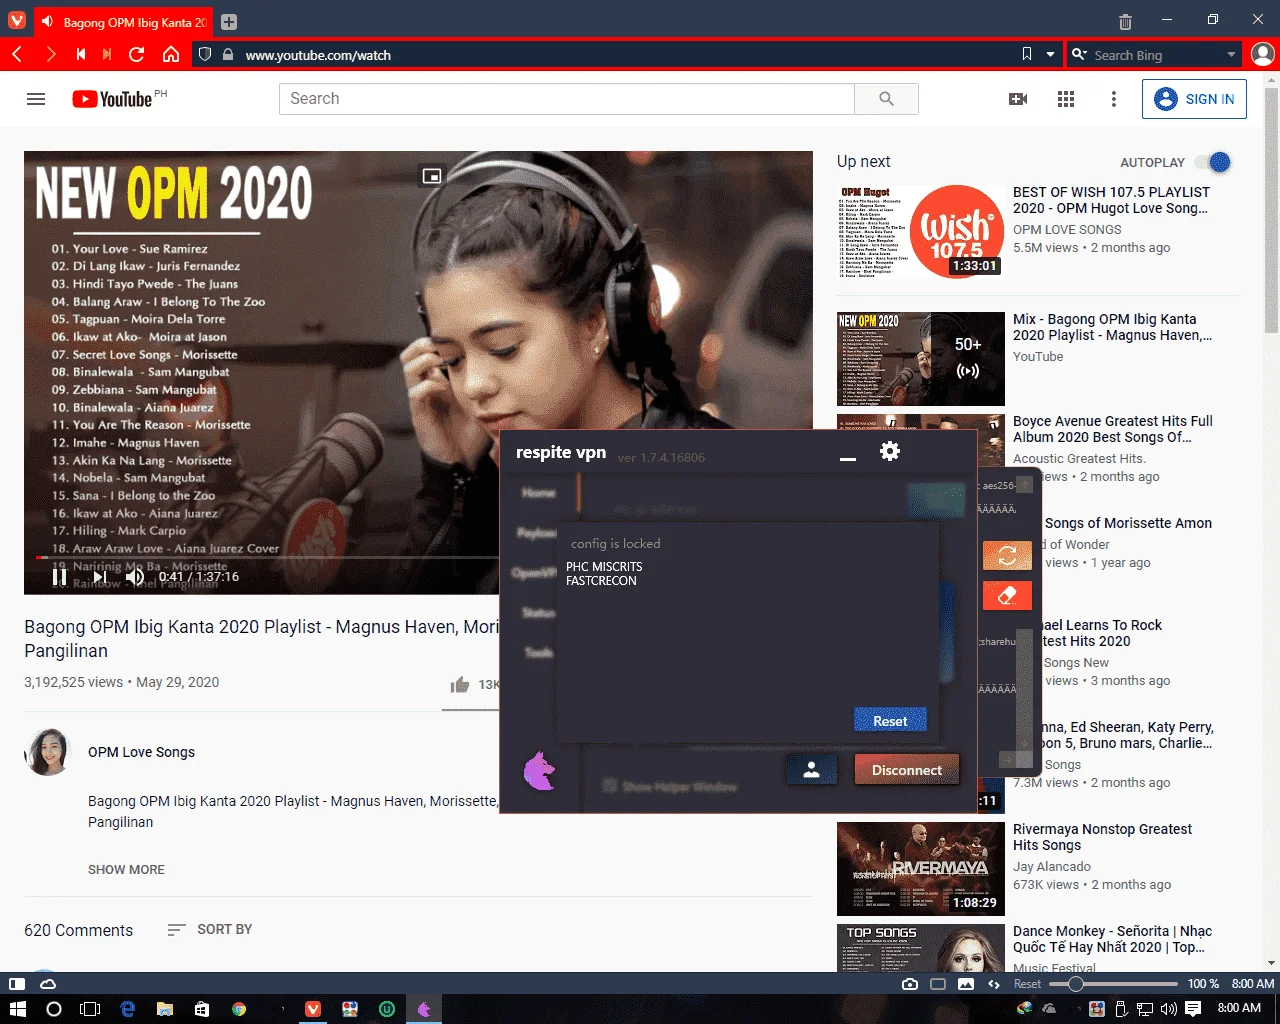
Task: Click the Sign In button
Action: tap(1194, 99)
